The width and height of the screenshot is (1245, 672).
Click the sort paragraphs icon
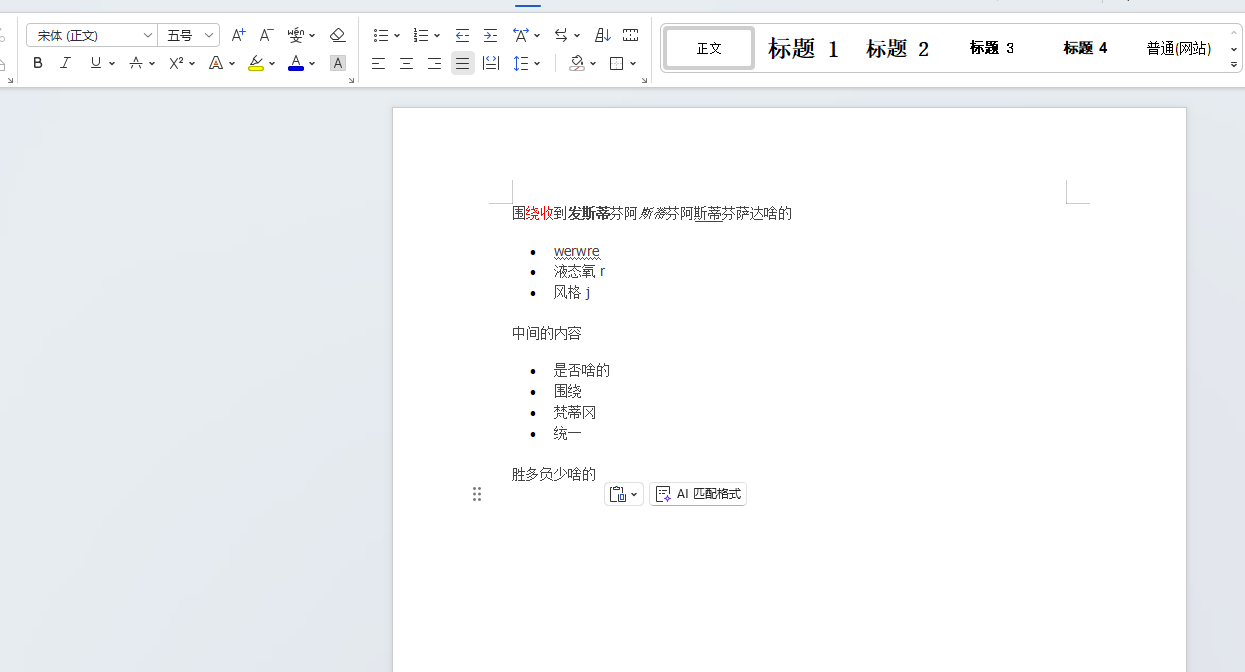pos(601,35)
